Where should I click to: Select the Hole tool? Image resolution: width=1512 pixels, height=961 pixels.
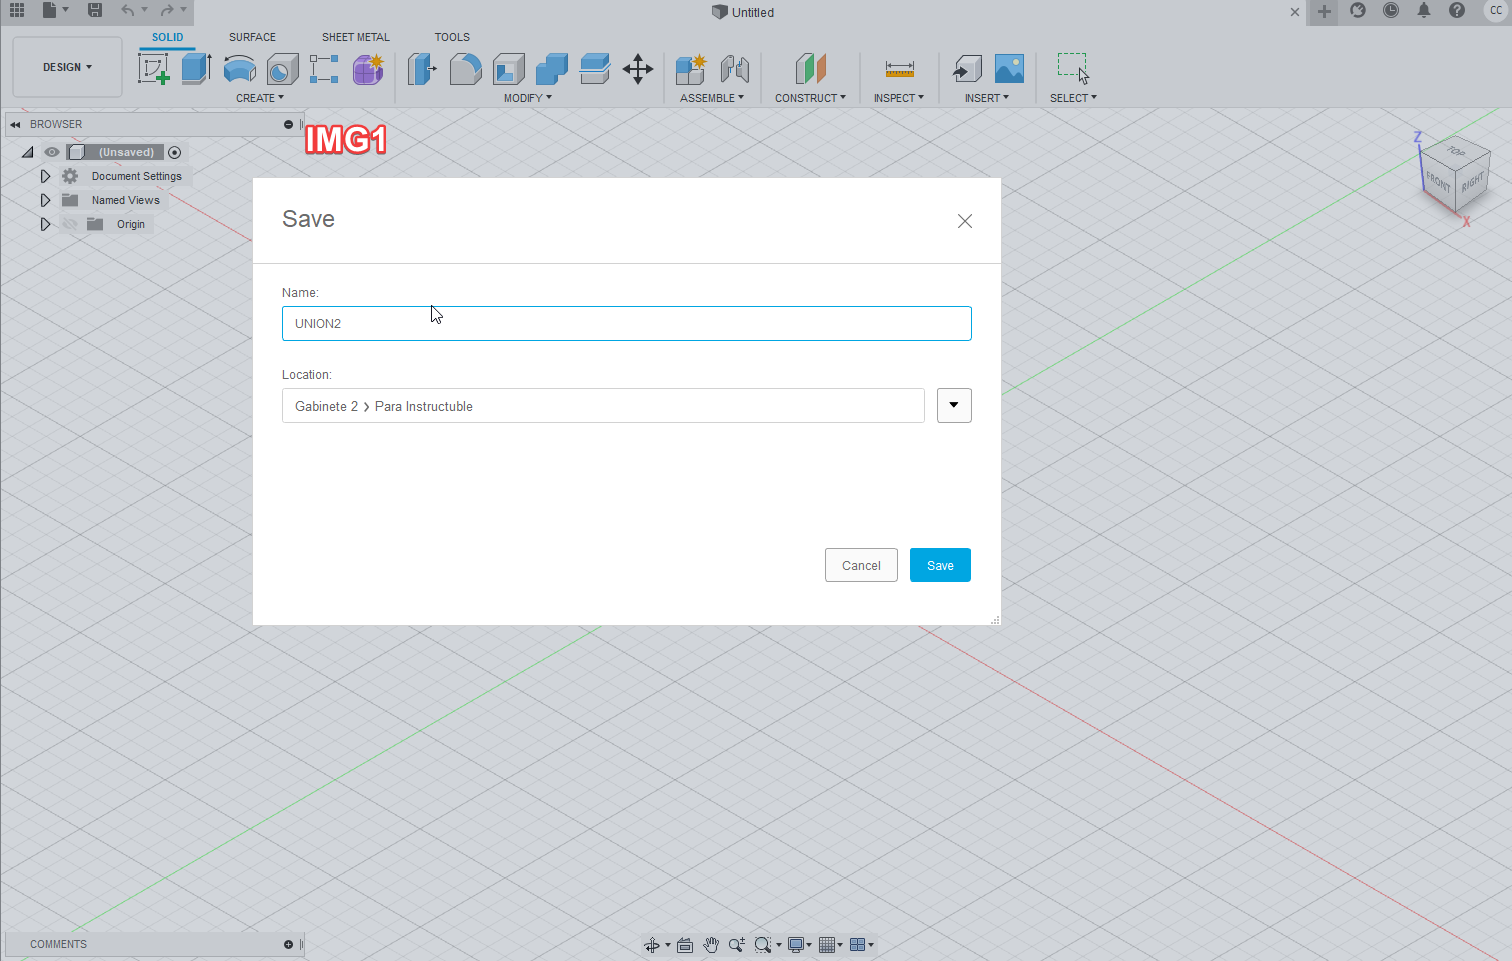pyautogui.click(x=282, y=69)
